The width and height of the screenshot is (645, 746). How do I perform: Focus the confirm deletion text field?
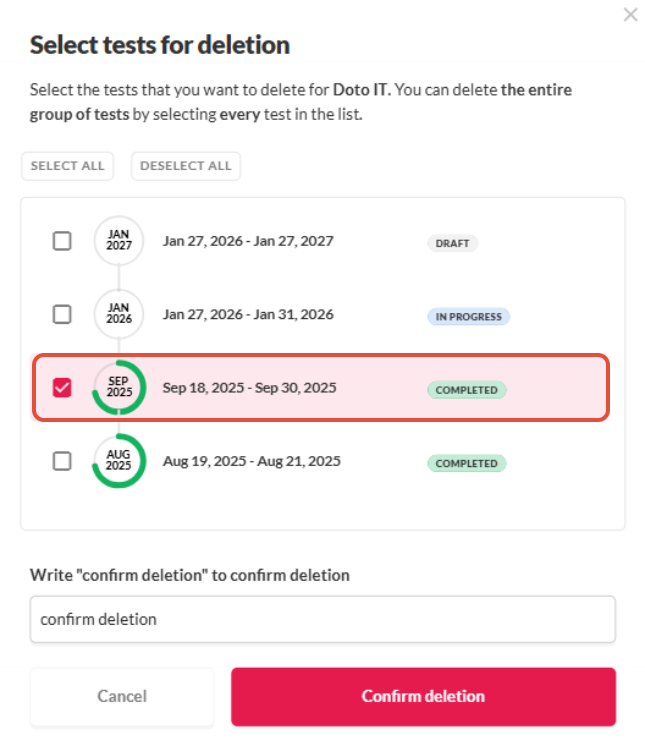click(x=322, y=619)
